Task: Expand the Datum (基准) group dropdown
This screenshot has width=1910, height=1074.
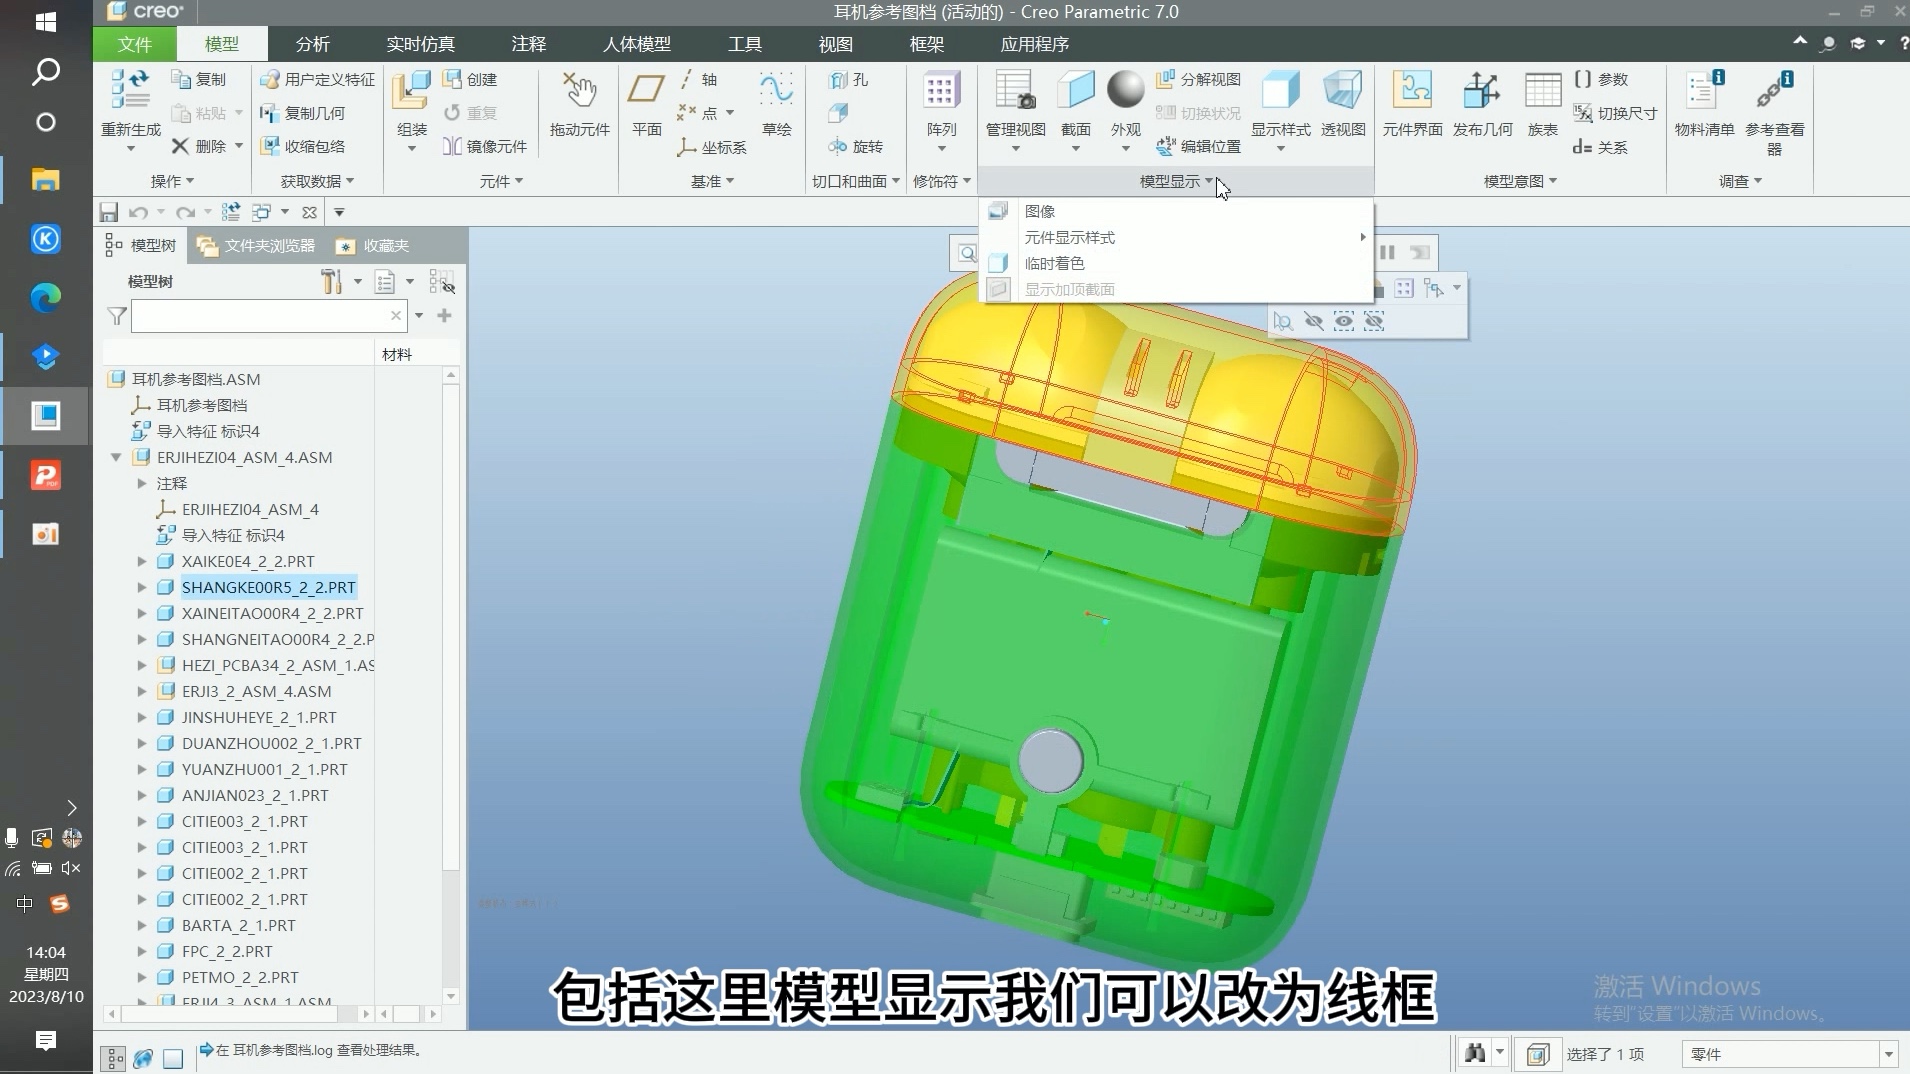Action: (x=712, y=181)
